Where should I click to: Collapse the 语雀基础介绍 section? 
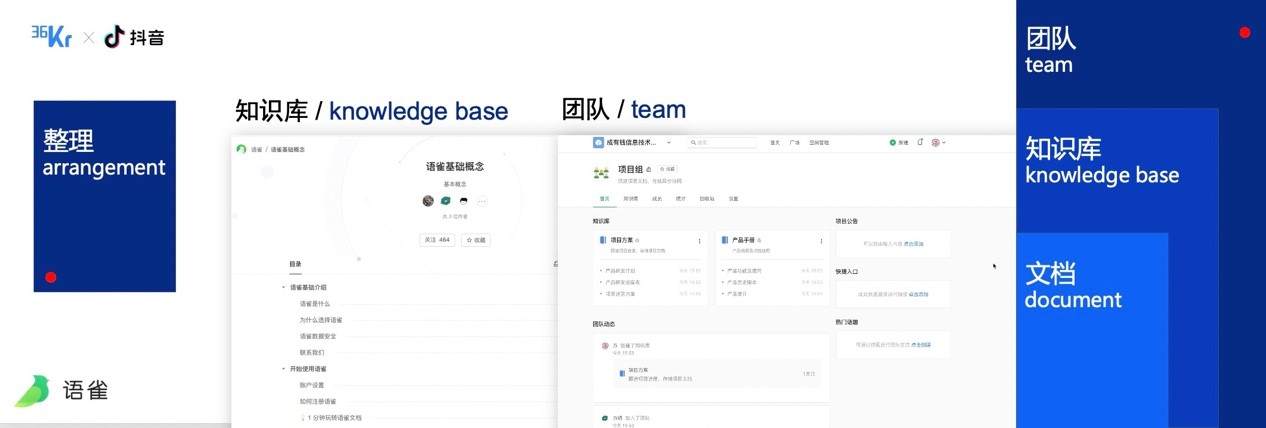pyautogui.click(x=284, y=287)
